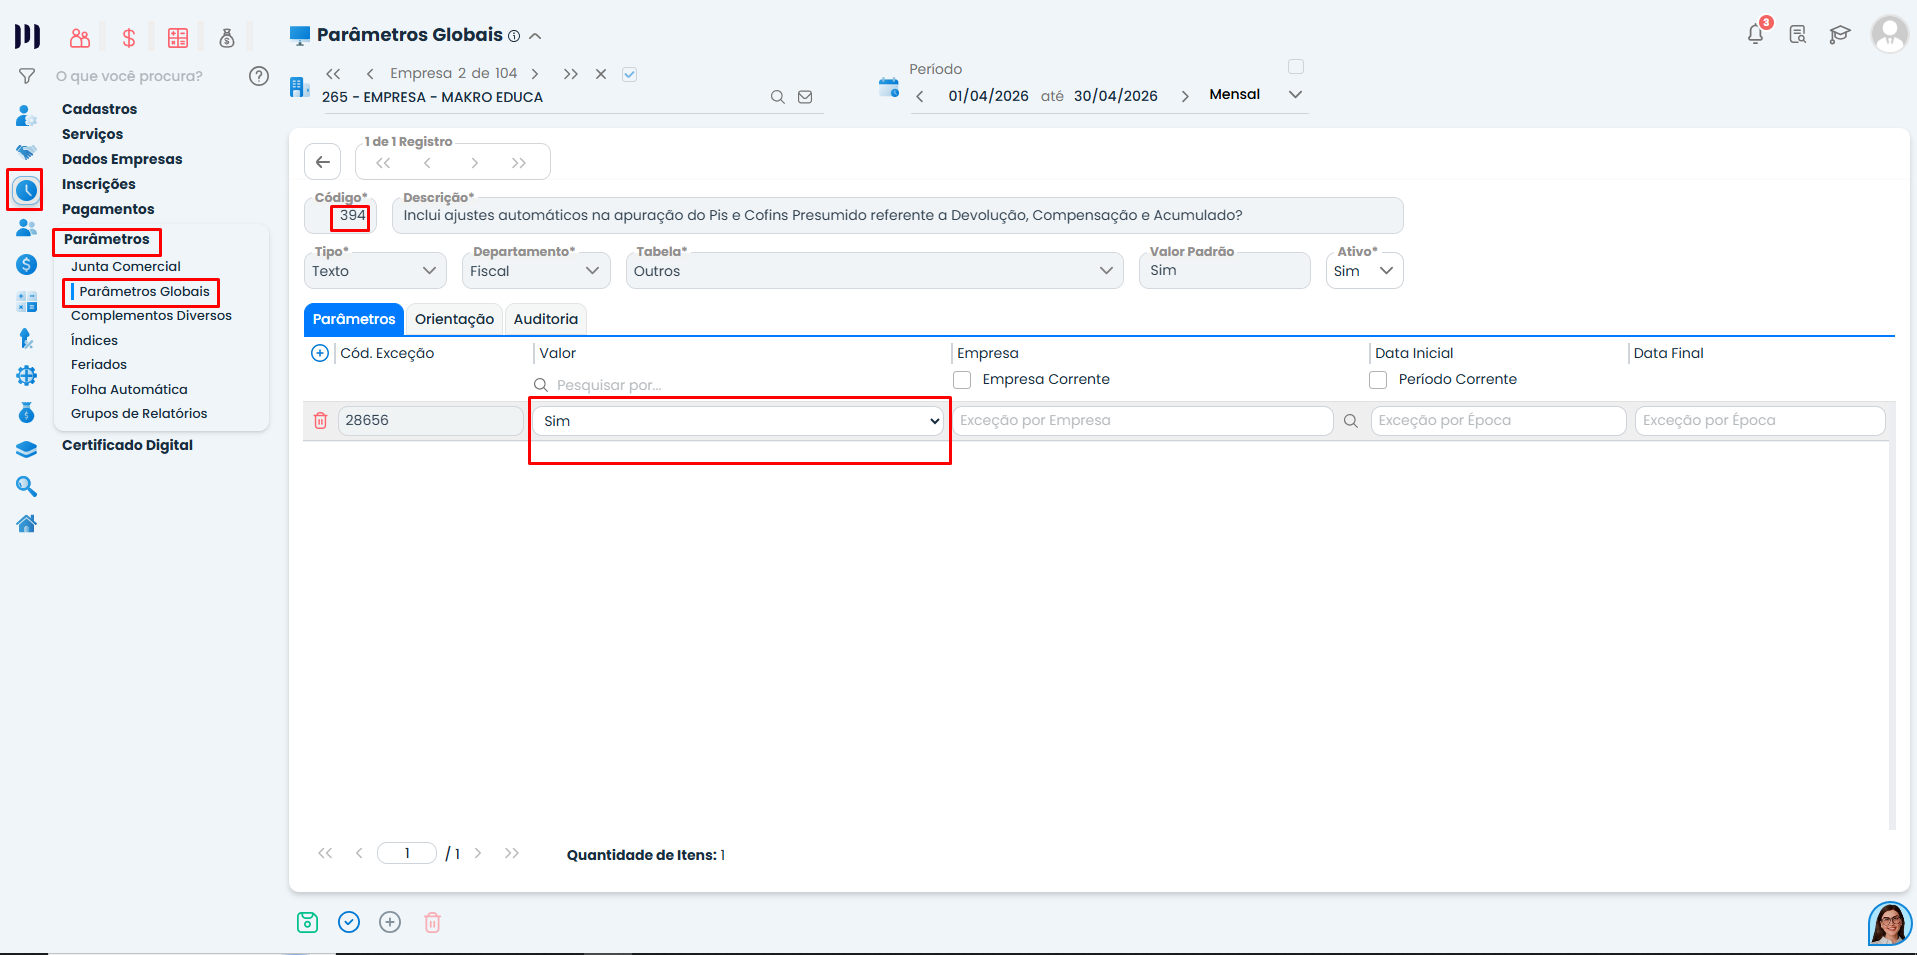The width and height of the screenshot is (1917, 955).
Task: Collapse the Parâmetros Globais title chevron
Action: click(x=535, y=36)
